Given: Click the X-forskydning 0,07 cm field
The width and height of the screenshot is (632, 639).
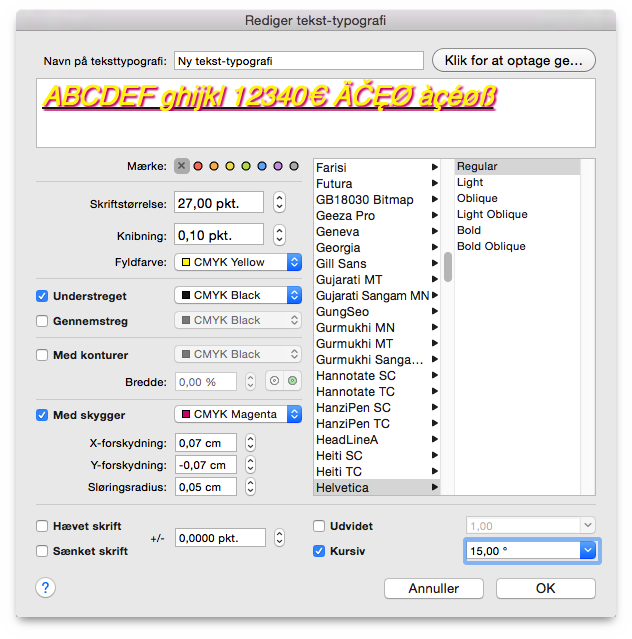Looking at the screenshot, I should click(x=206, y=443).
